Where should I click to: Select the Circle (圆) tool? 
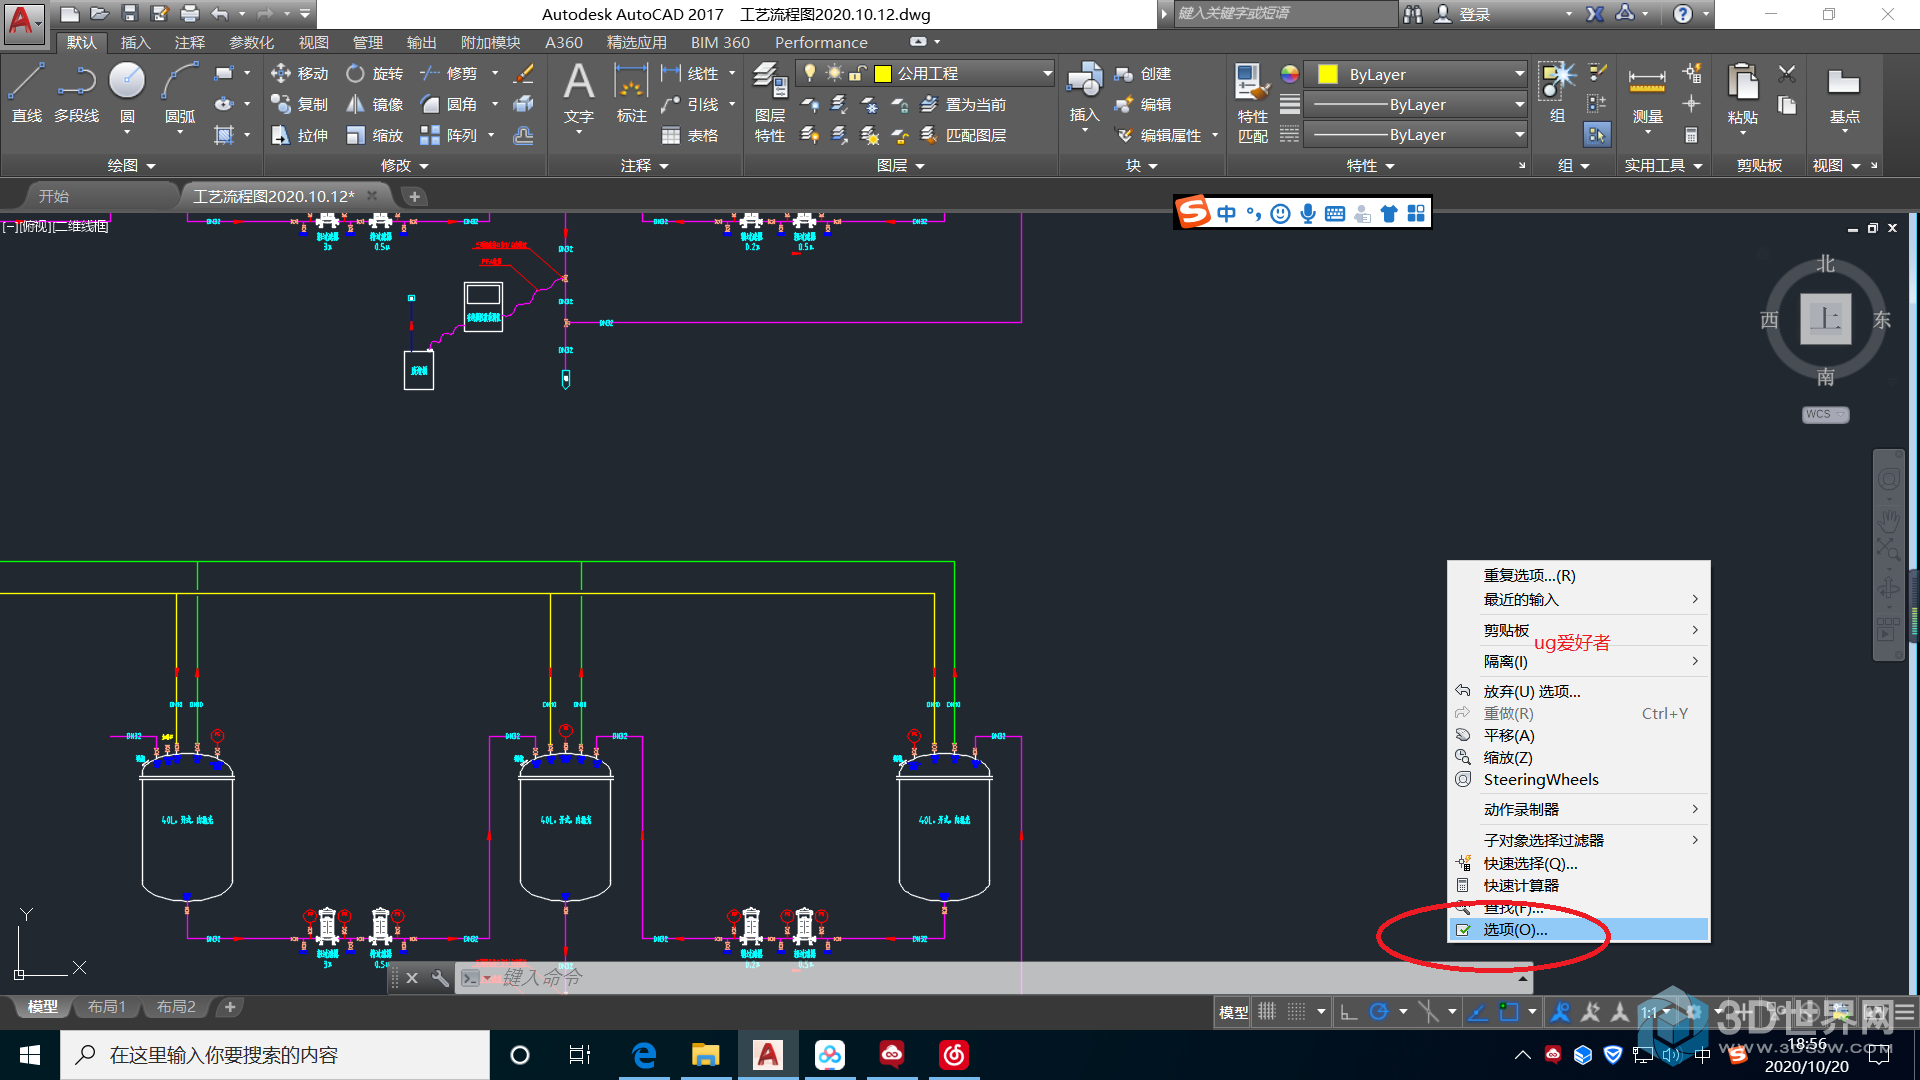[x=127, y=93]
